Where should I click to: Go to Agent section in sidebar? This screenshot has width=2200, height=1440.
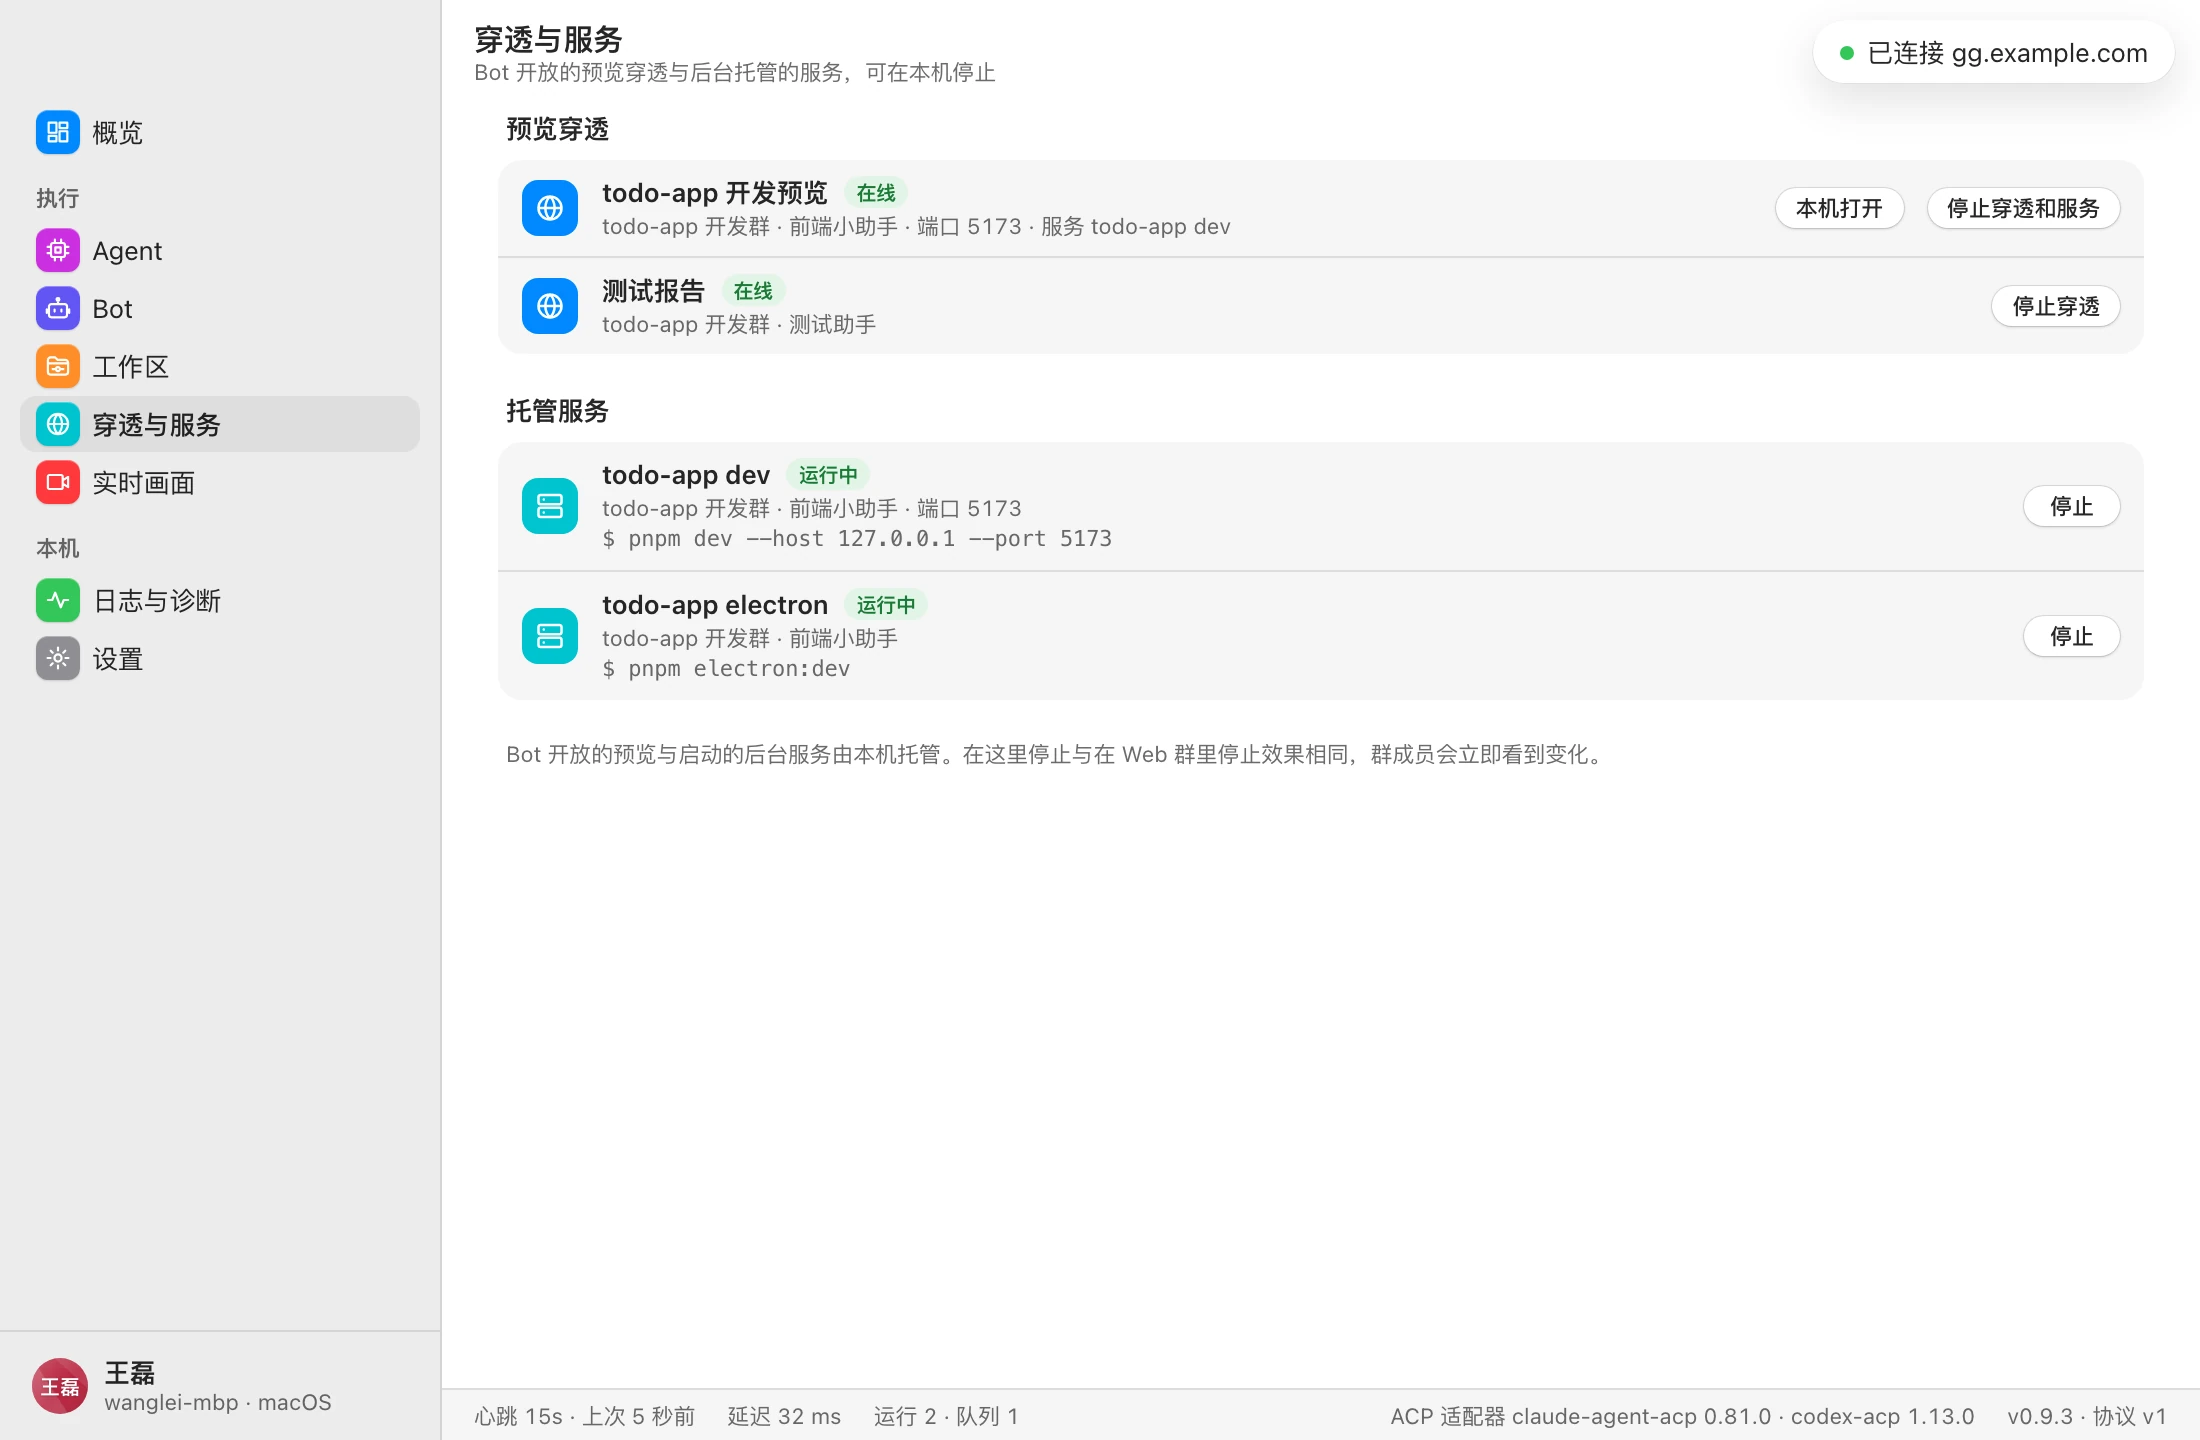[220, 250]
